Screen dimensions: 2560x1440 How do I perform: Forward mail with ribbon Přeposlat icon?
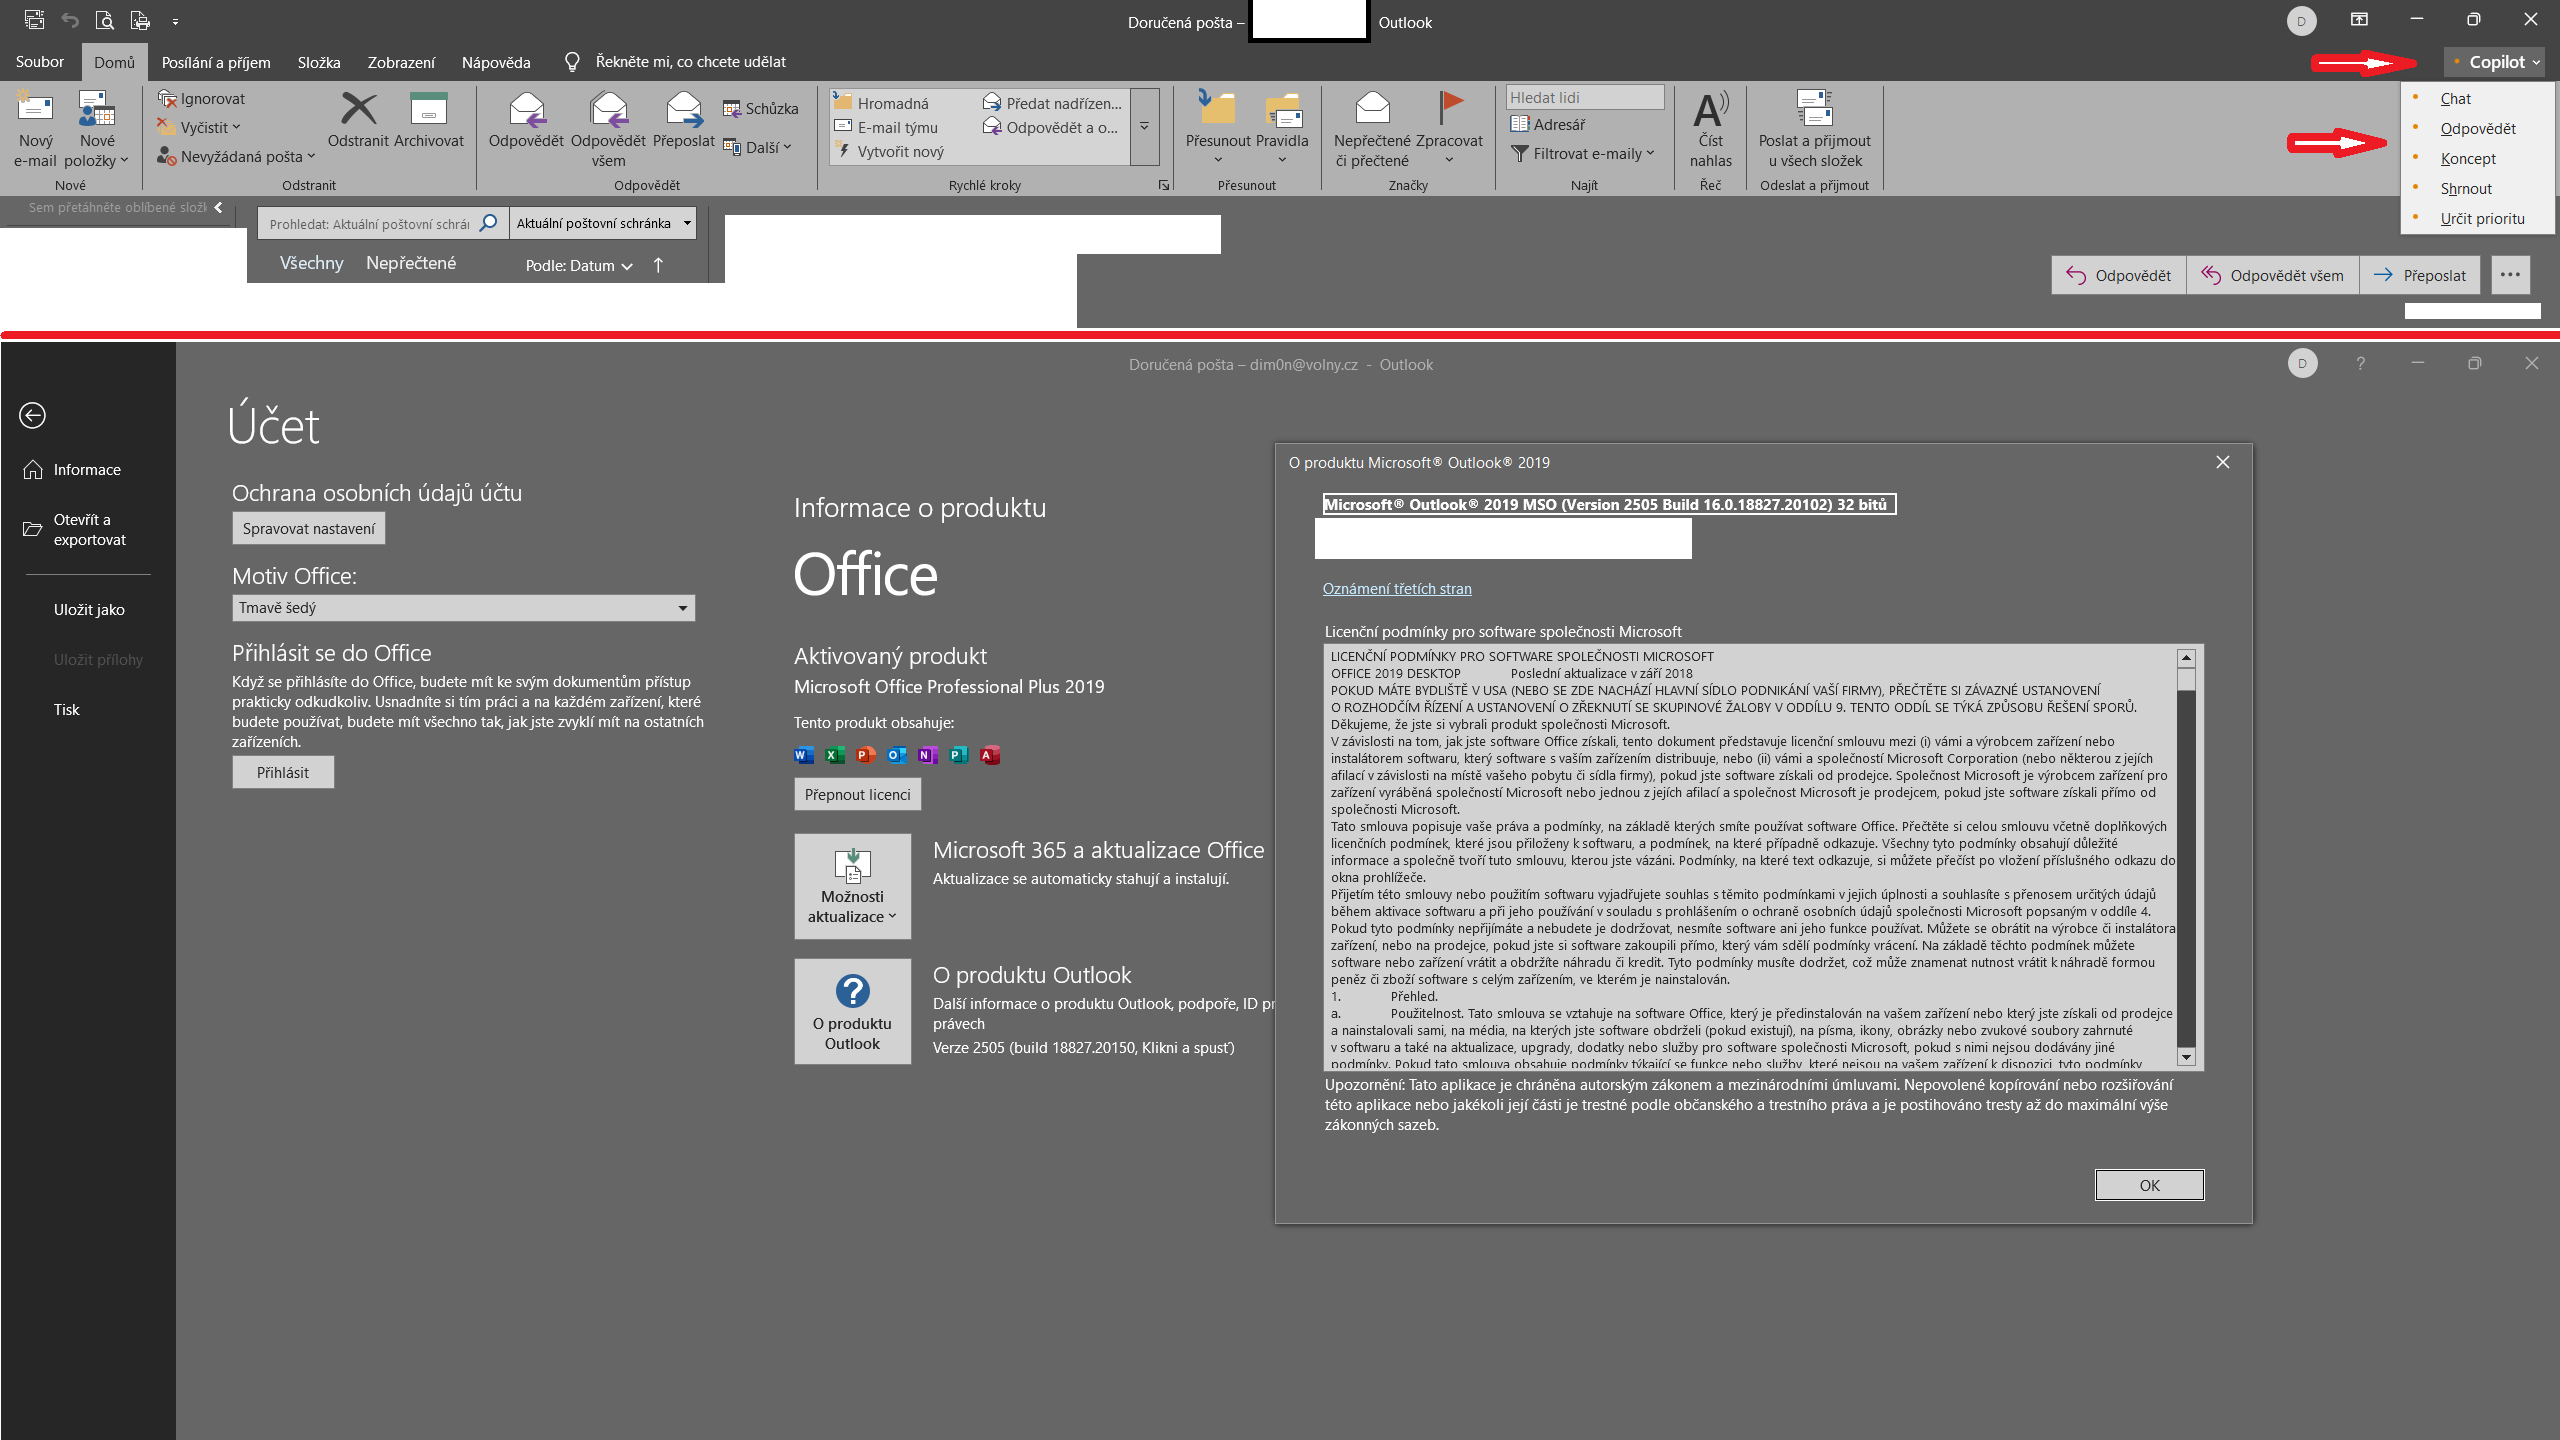tap(684, 110)
